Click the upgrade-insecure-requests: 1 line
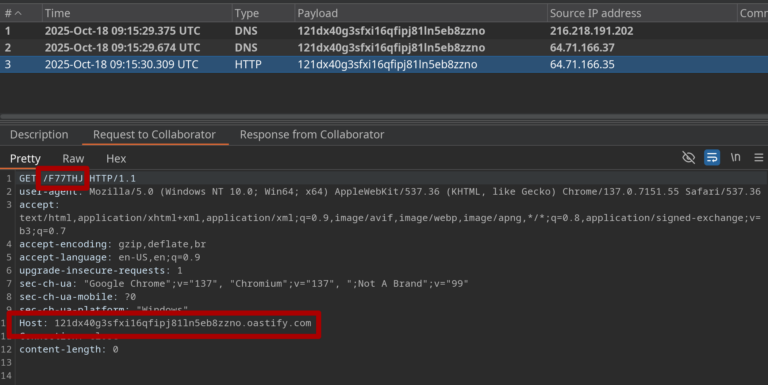The height and width of the screenshot is (385, 768). [101, 270]
